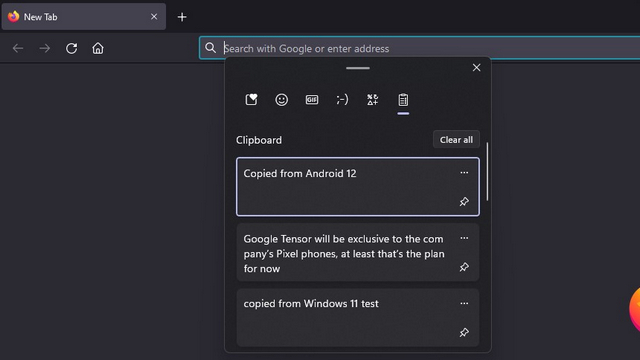
Task: Click the clipboard panel scrollbar
Action: coord(487,171)
